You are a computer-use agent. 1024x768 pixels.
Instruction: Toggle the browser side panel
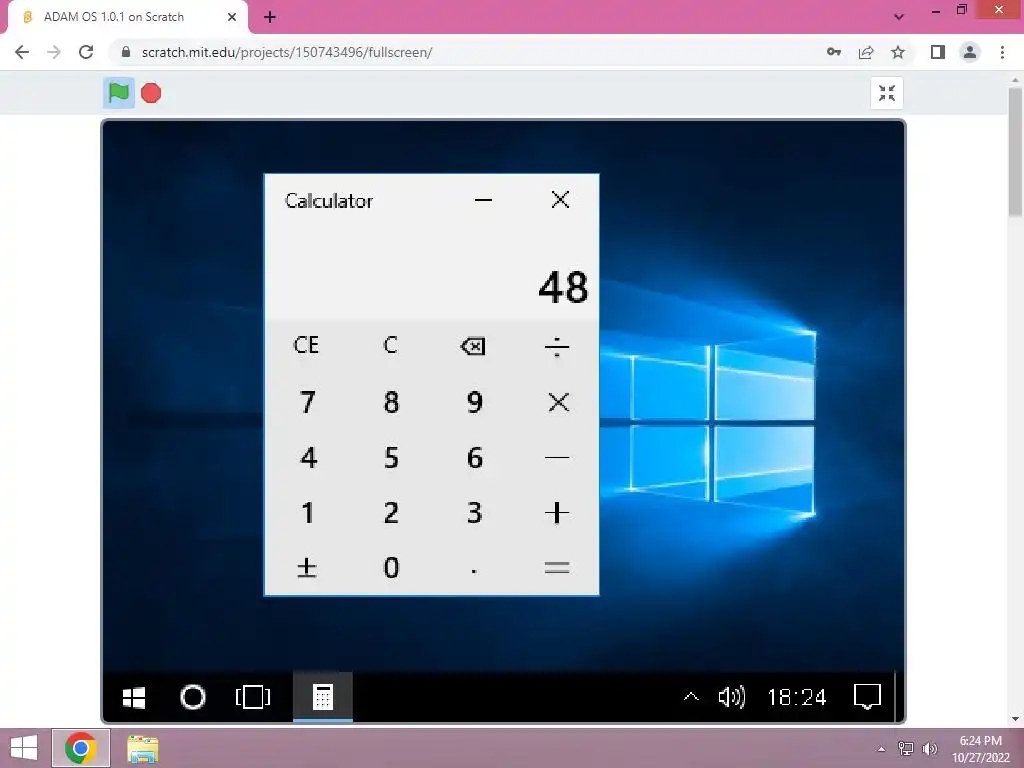point(938,52)
